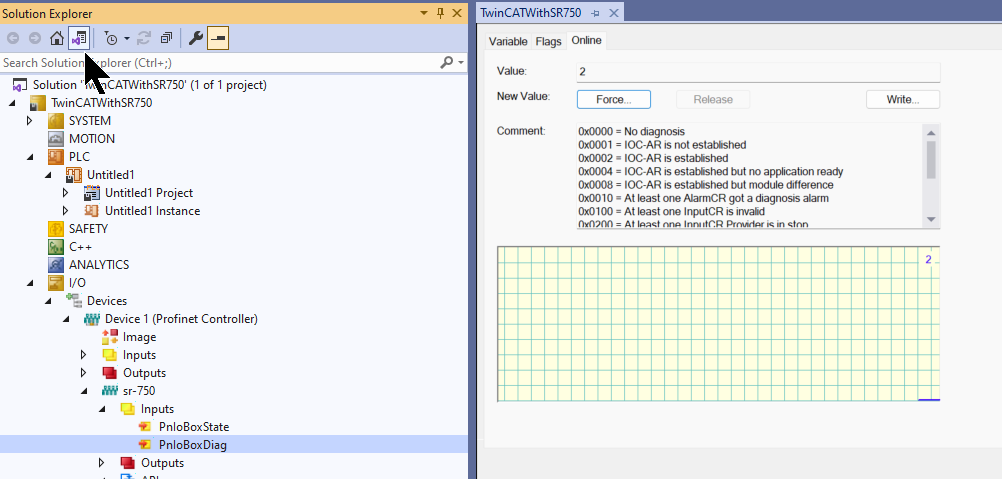The height and width of the screenshot is (479, 1002).
Task: Collapse the sr-750 node
Action: click(84, 391)
